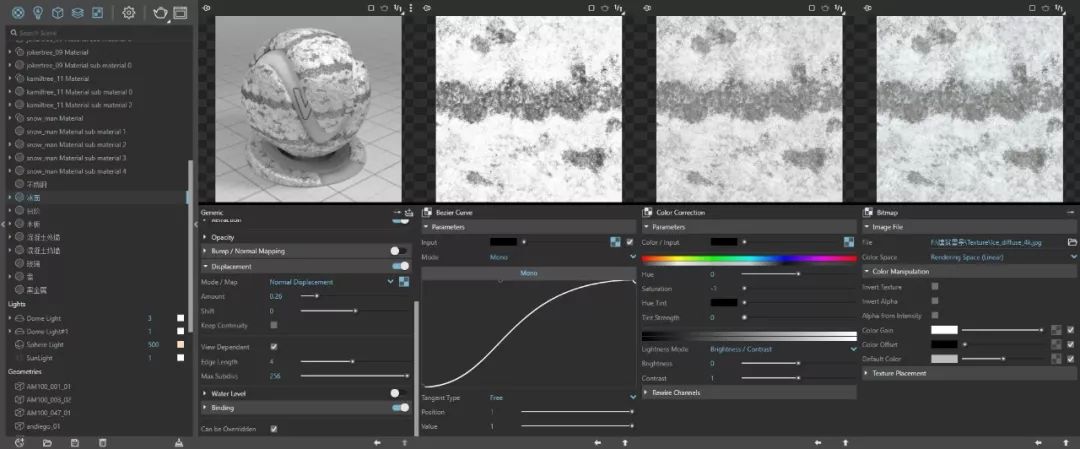Click the file browse folder icon for Bitmap

[1072, 242]
